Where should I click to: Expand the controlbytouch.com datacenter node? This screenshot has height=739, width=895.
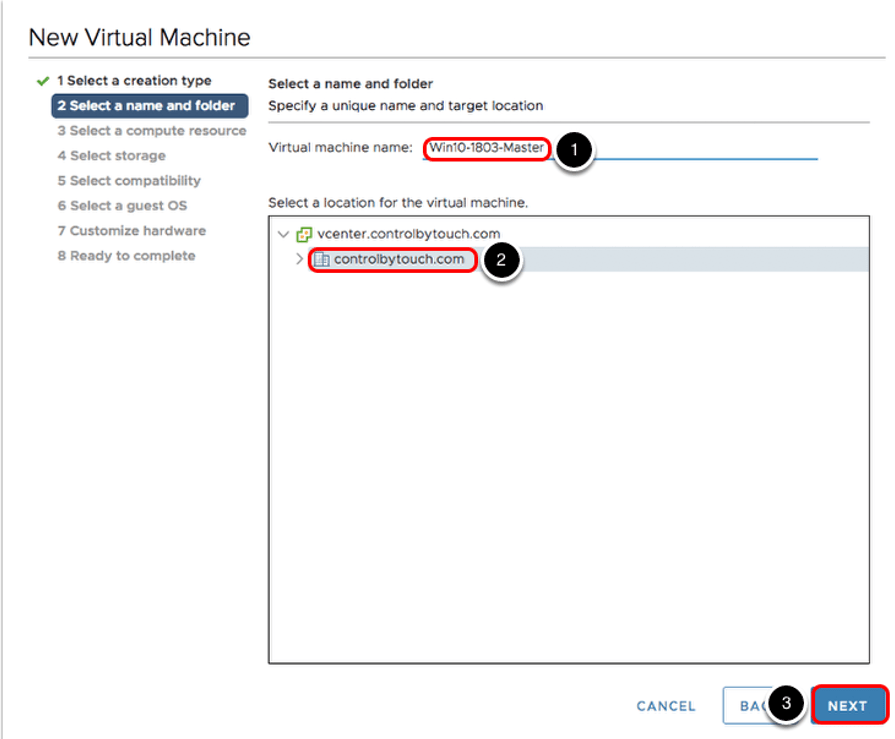(299, 260)
